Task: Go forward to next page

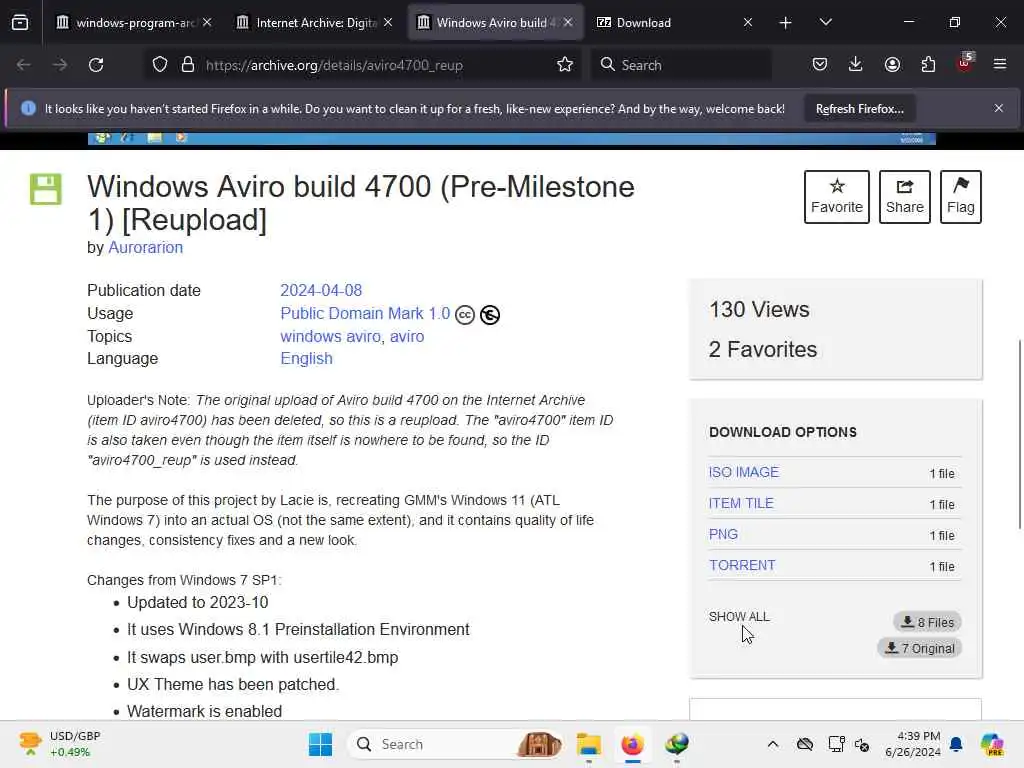Action: (59, 65)
